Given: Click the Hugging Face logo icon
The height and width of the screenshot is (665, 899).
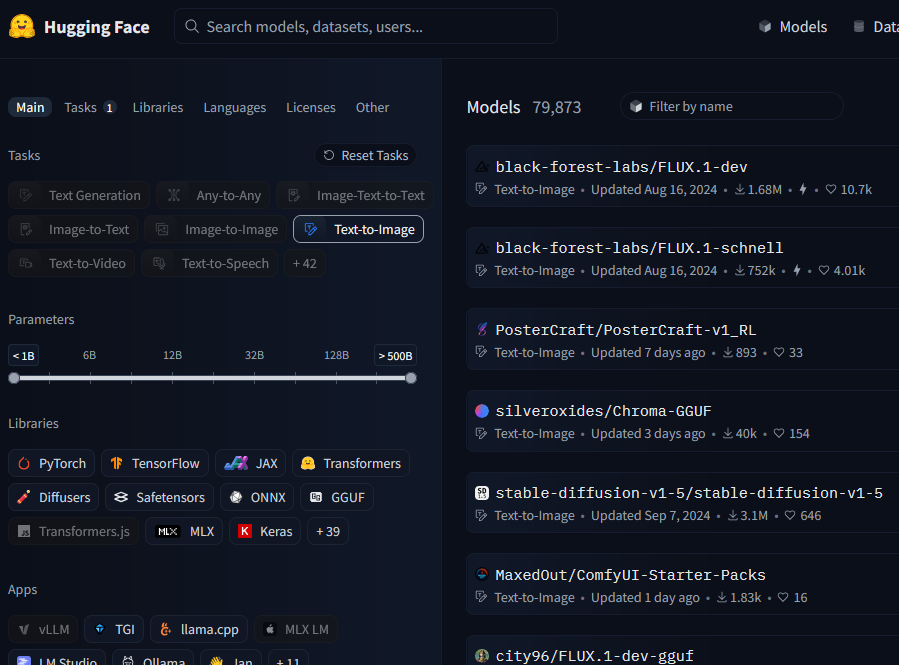Looking at the screenshot, I should (x=22, y=27).
